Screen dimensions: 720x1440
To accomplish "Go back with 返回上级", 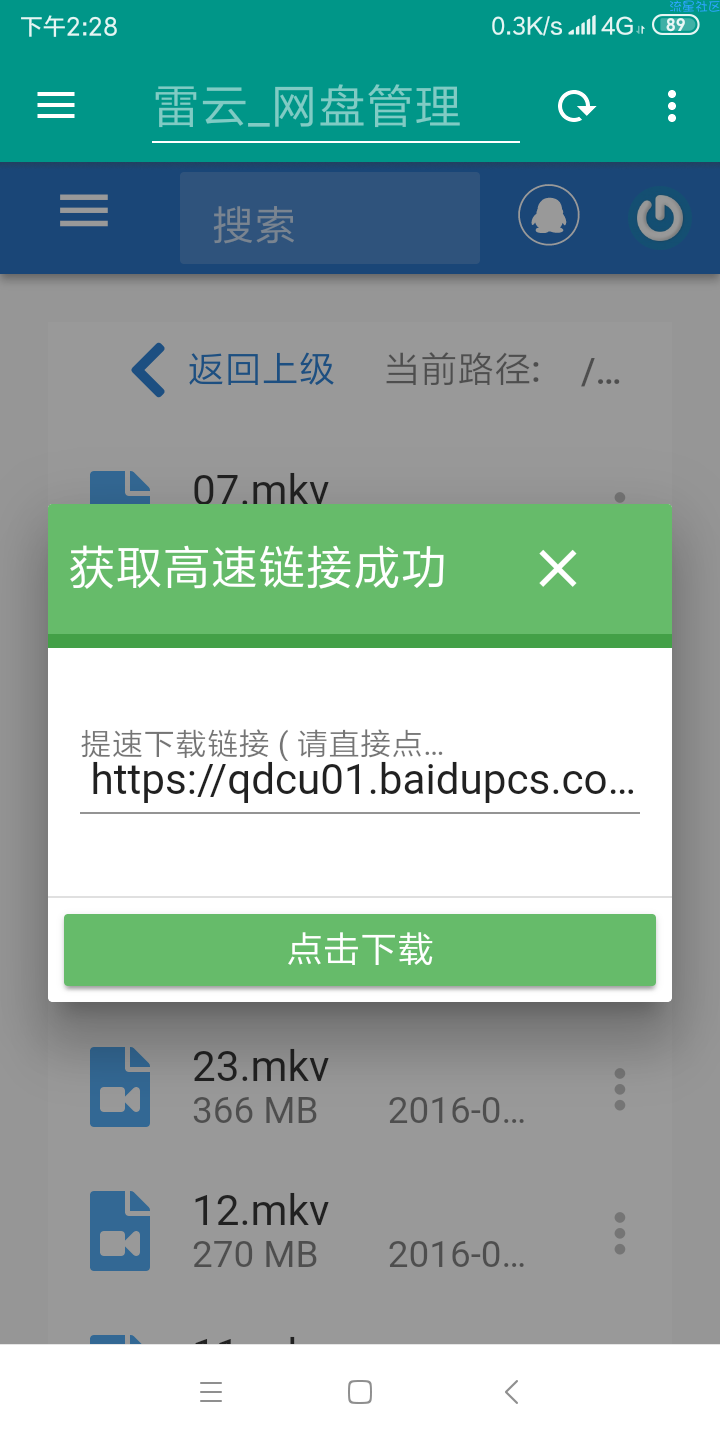I will coord(261,370).
